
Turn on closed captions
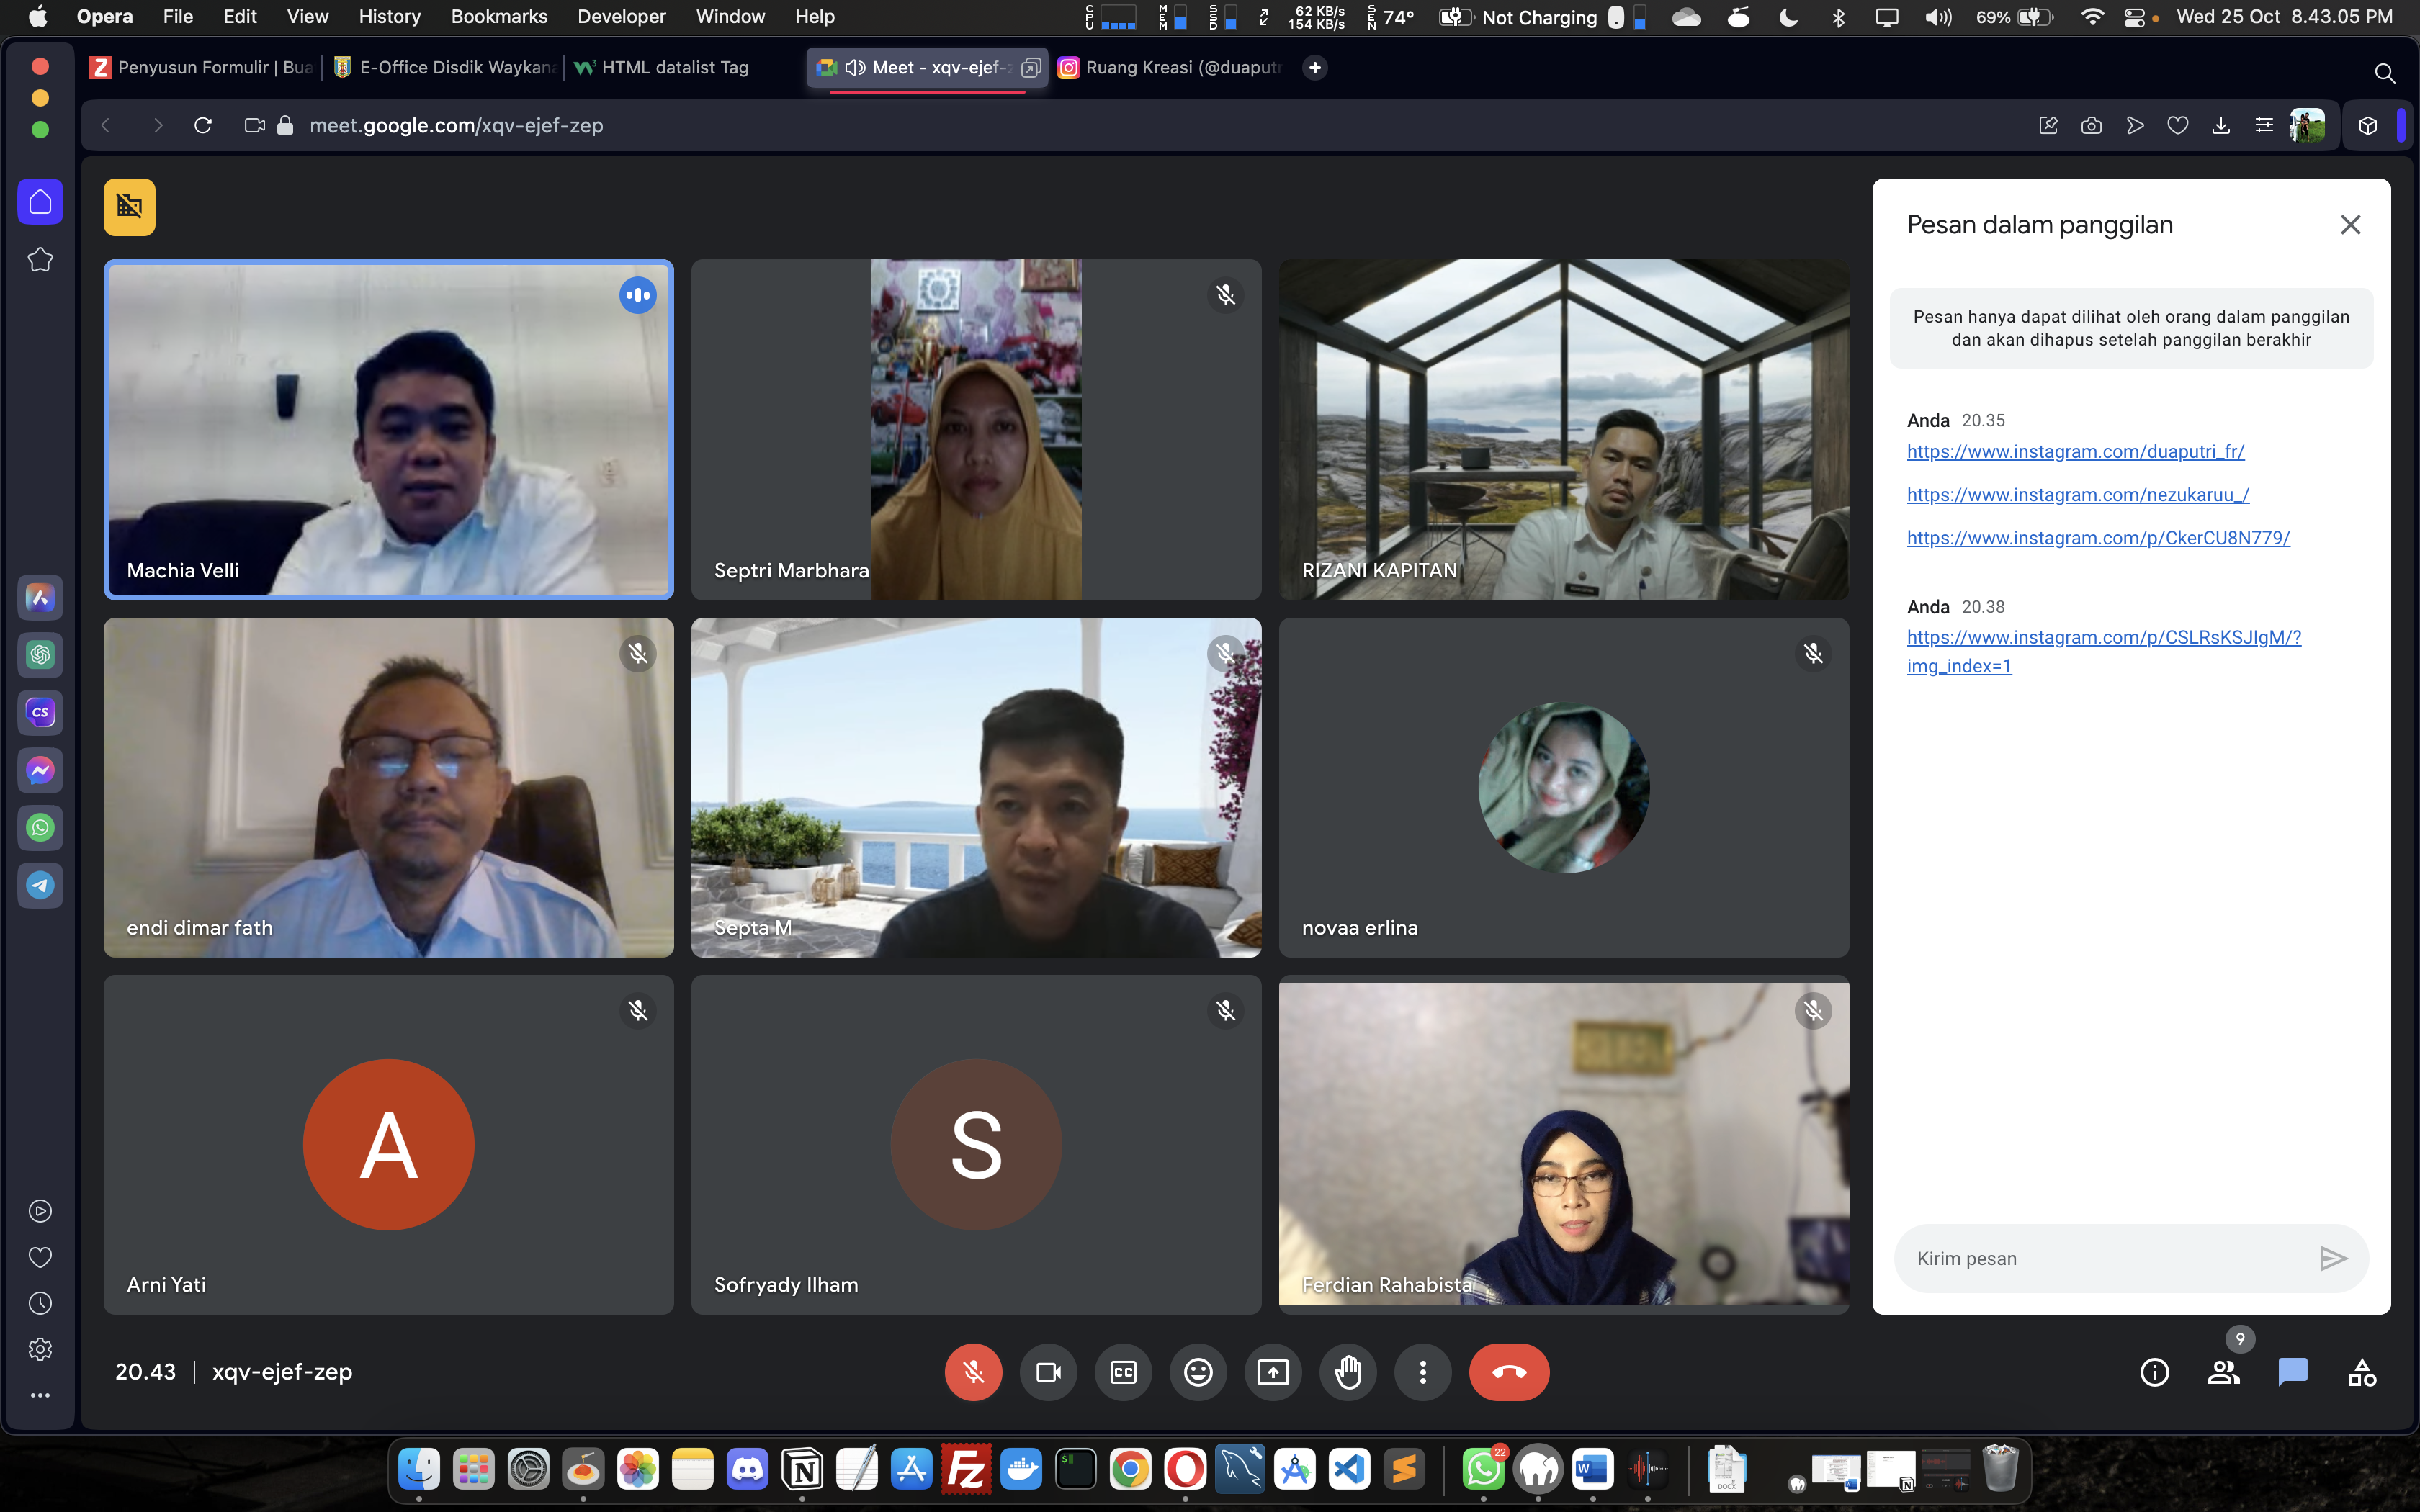point(1123,1372)
